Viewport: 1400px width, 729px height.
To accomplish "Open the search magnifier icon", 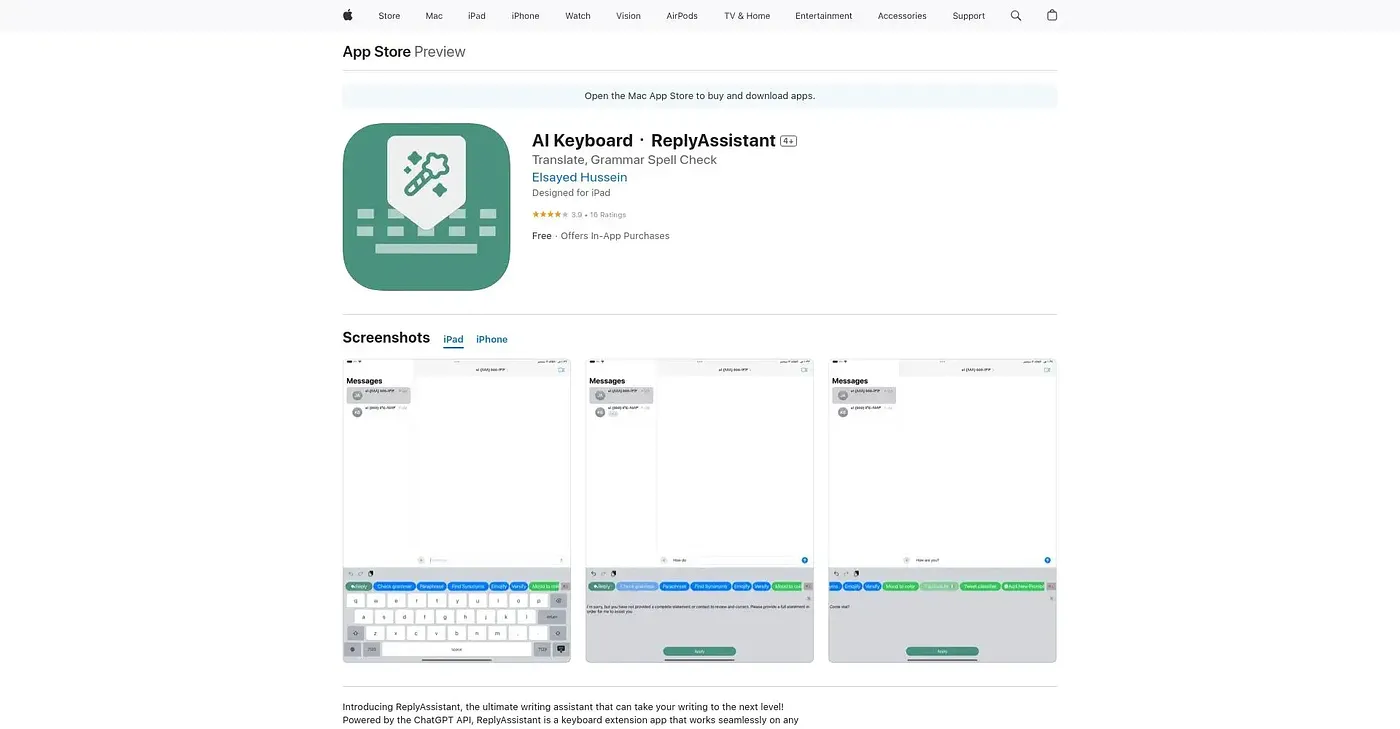I will [1016, 16].
